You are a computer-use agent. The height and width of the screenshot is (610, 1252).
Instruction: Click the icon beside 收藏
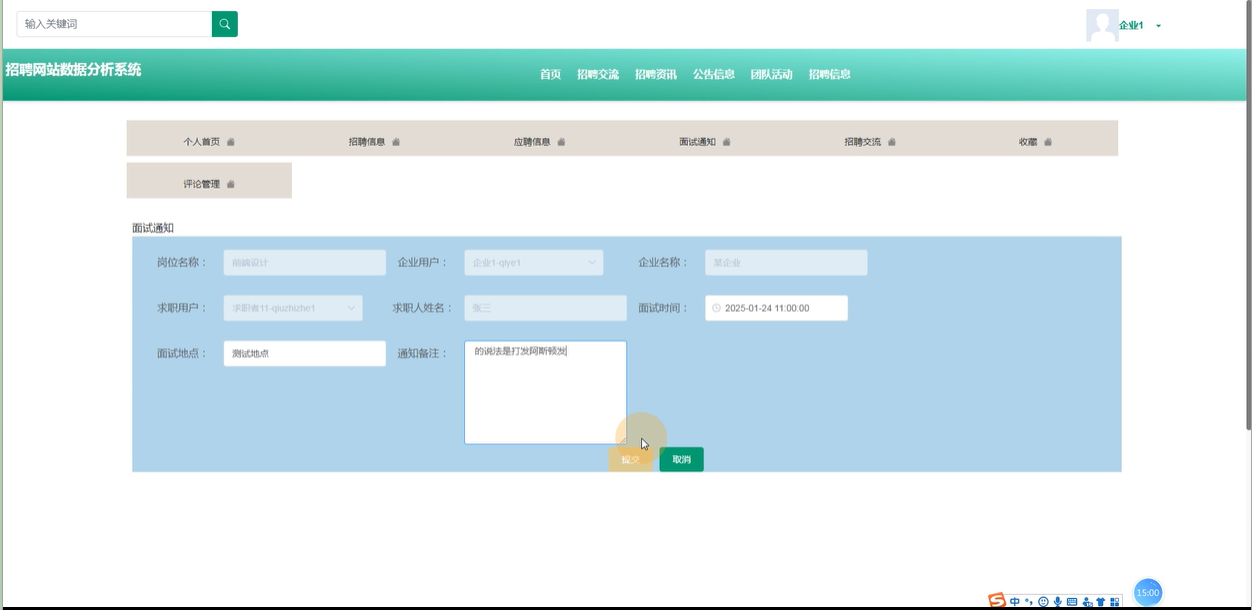[1048, 142]
